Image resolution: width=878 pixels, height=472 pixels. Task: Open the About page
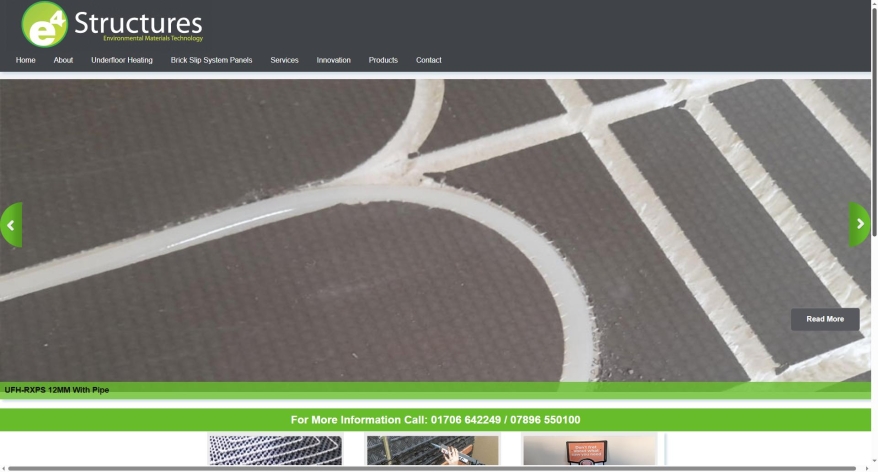tap(63, 60)
